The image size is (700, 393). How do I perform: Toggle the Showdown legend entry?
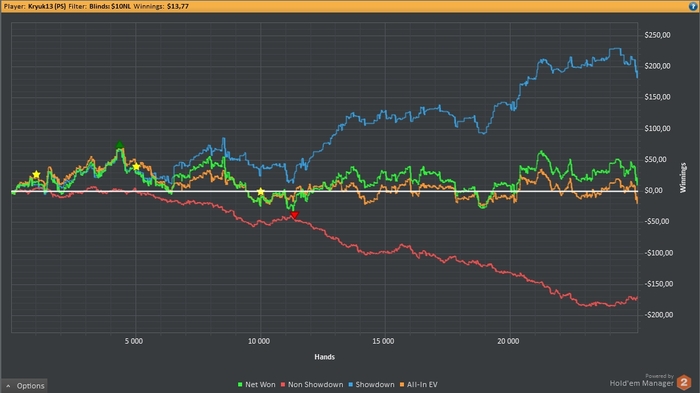[x=371, y=385]
